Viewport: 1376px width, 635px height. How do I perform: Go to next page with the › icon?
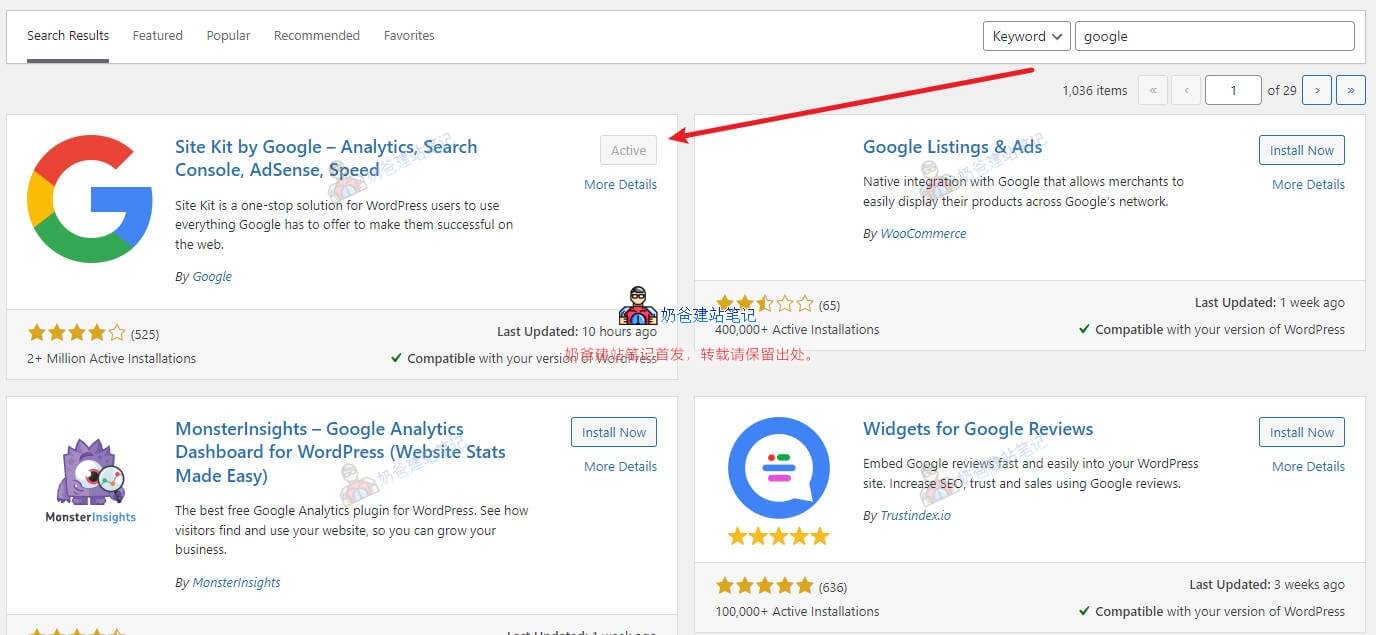coord(1317,89)
